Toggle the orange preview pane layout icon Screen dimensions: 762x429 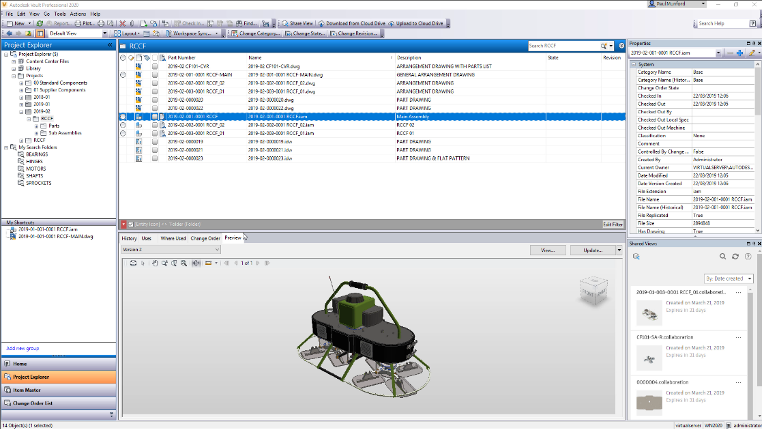tap(40, 34)
